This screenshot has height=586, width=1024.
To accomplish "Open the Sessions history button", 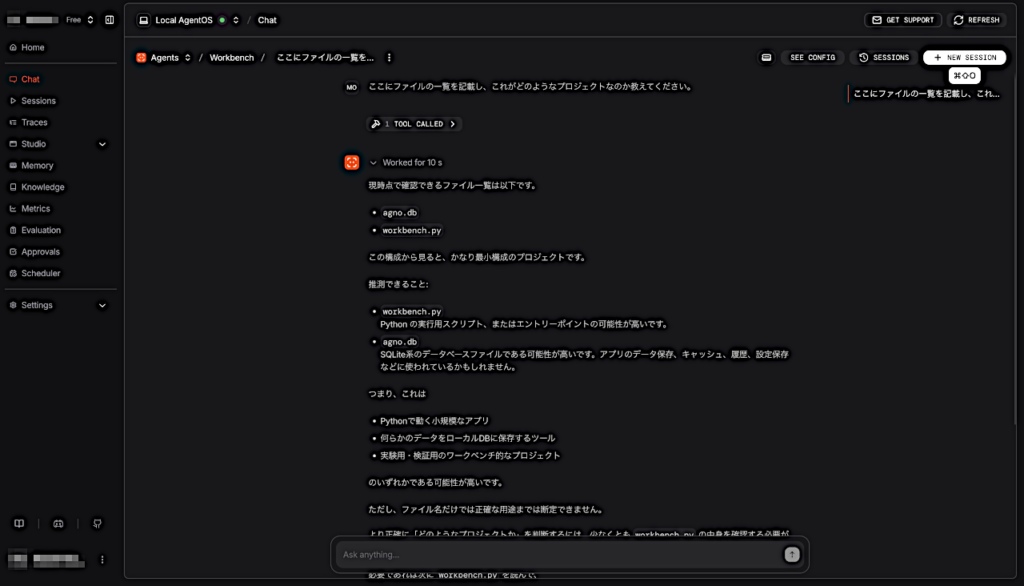I will (x=884, y=57).
